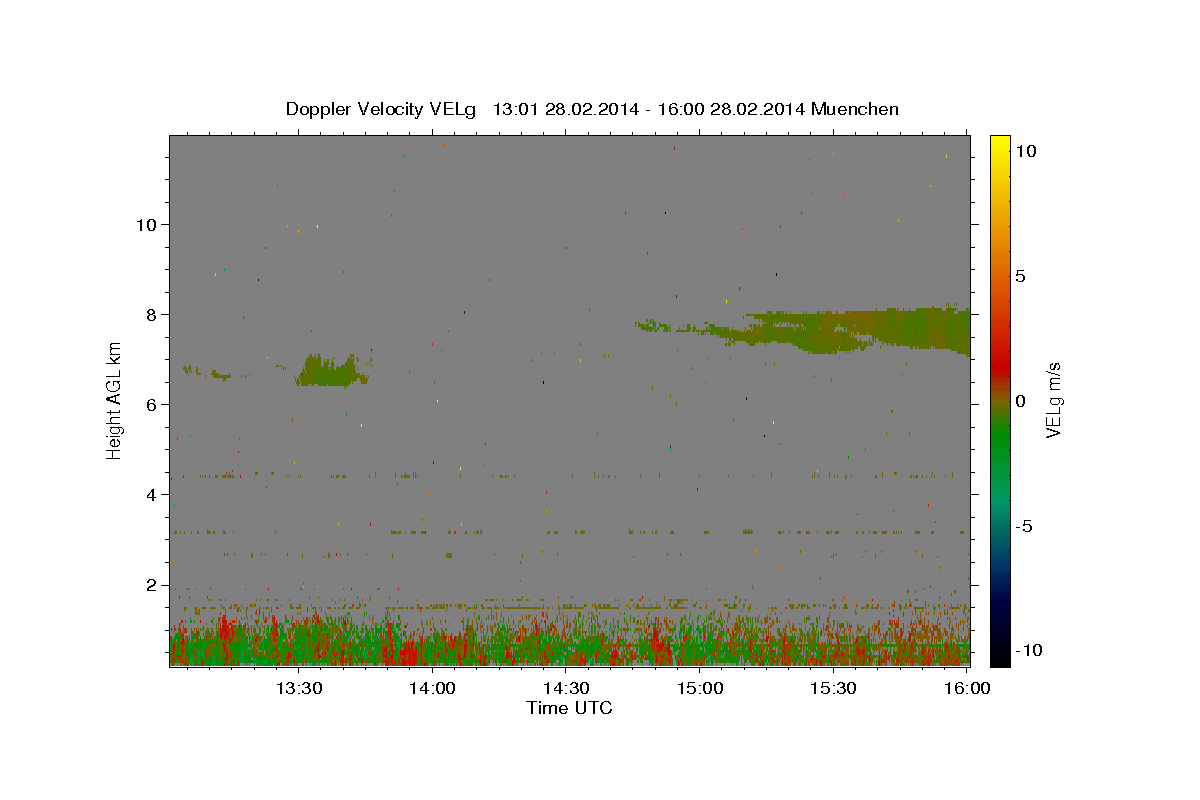Click the colorbar value -5

point(1024,526)
